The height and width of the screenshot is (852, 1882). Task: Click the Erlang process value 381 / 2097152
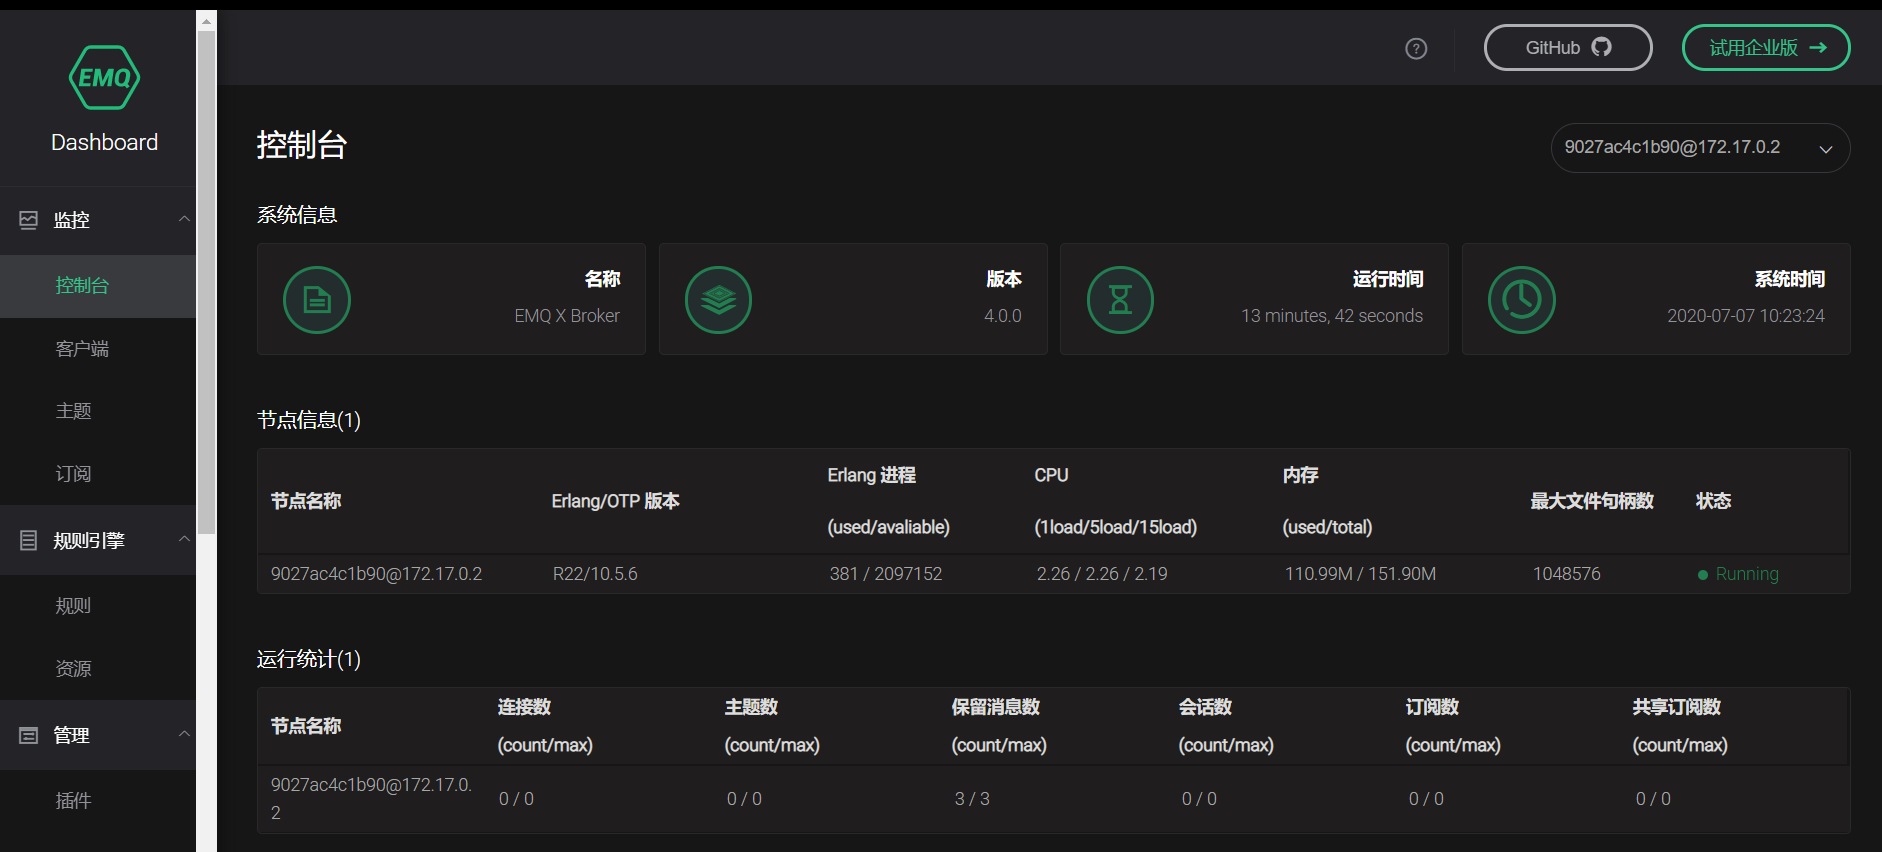(886, 574)
